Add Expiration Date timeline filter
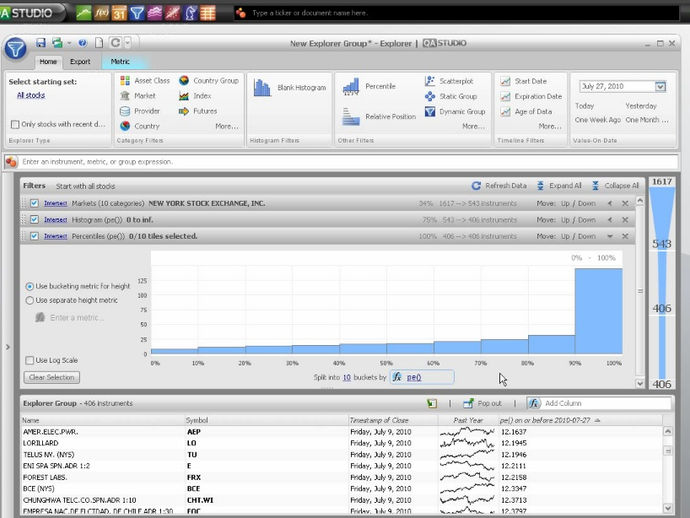 click(531, 96)
